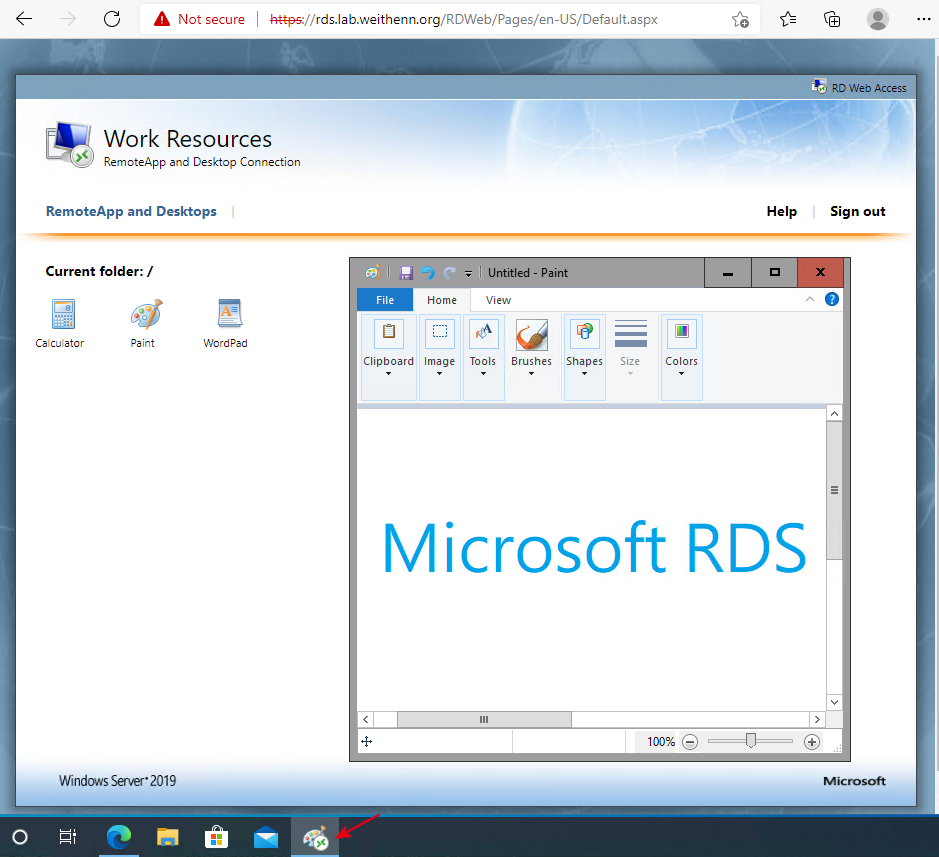The image size is (939, 857).
Task: Click the Paint RemoteApp taskbar icon
Action: point(315,837)
